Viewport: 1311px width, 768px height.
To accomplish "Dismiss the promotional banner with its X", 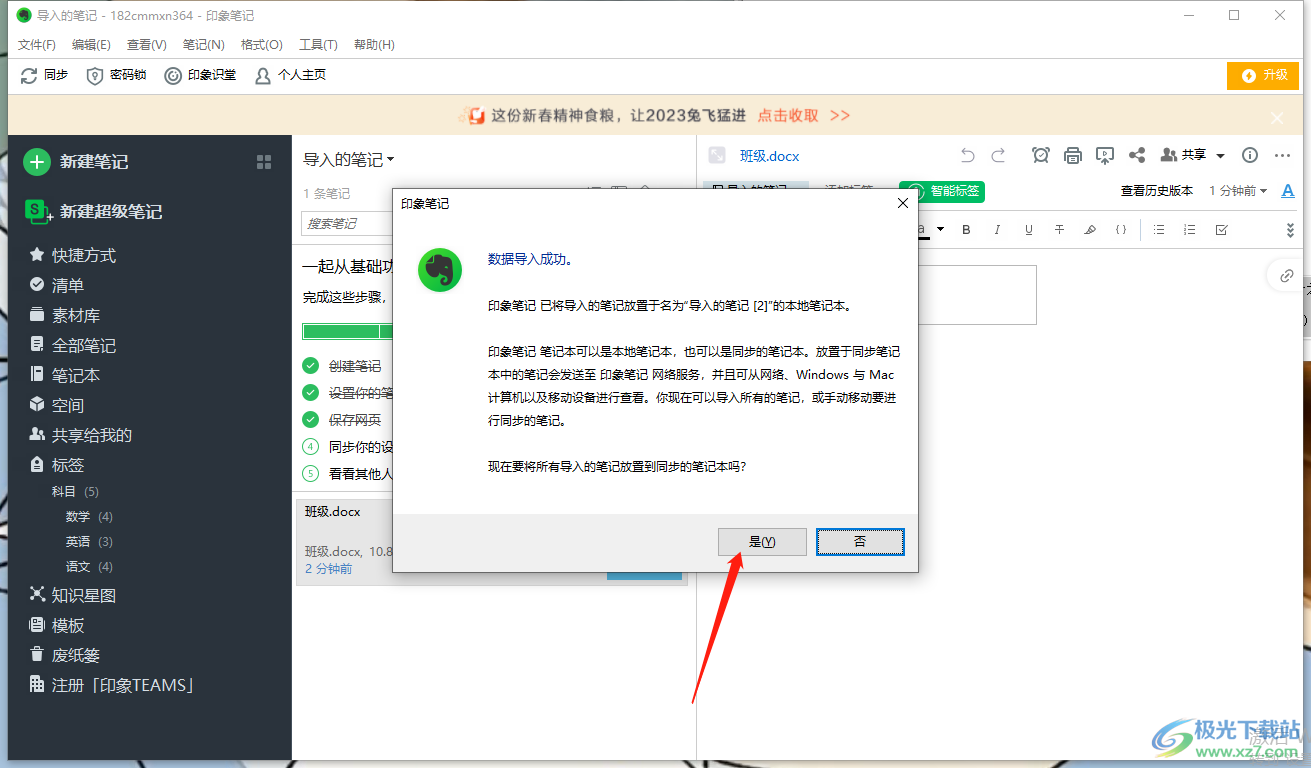I will (x=1277, y=117).
